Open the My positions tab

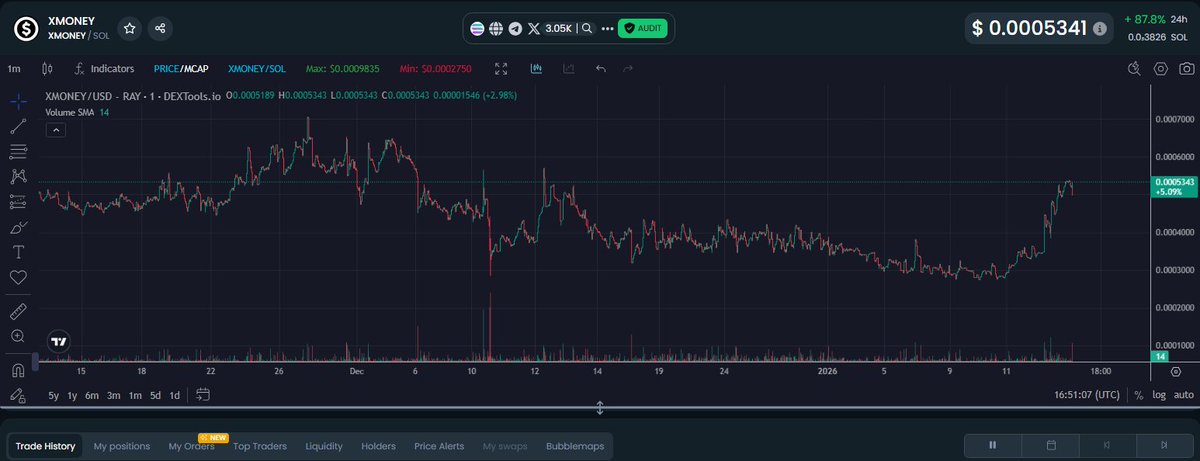tap(122, 446)
